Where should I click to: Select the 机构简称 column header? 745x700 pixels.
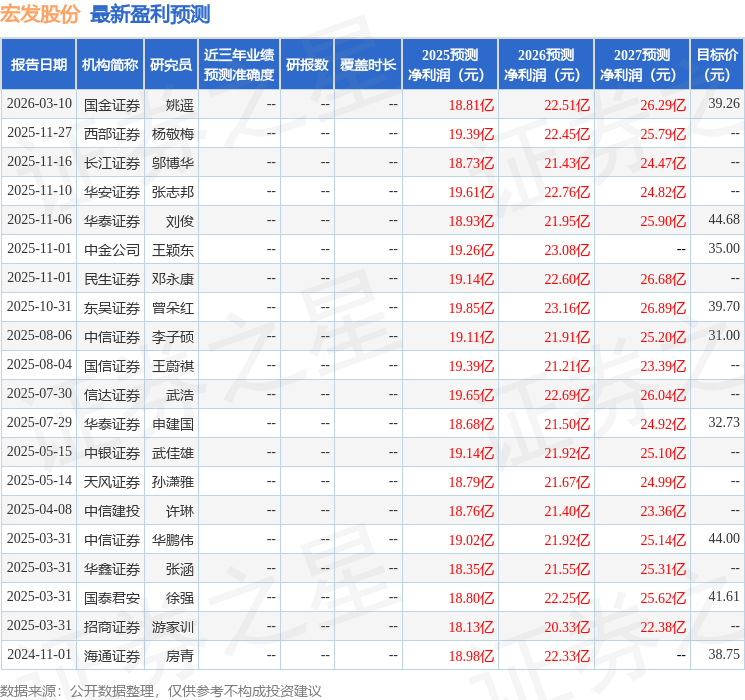[110, 65]
